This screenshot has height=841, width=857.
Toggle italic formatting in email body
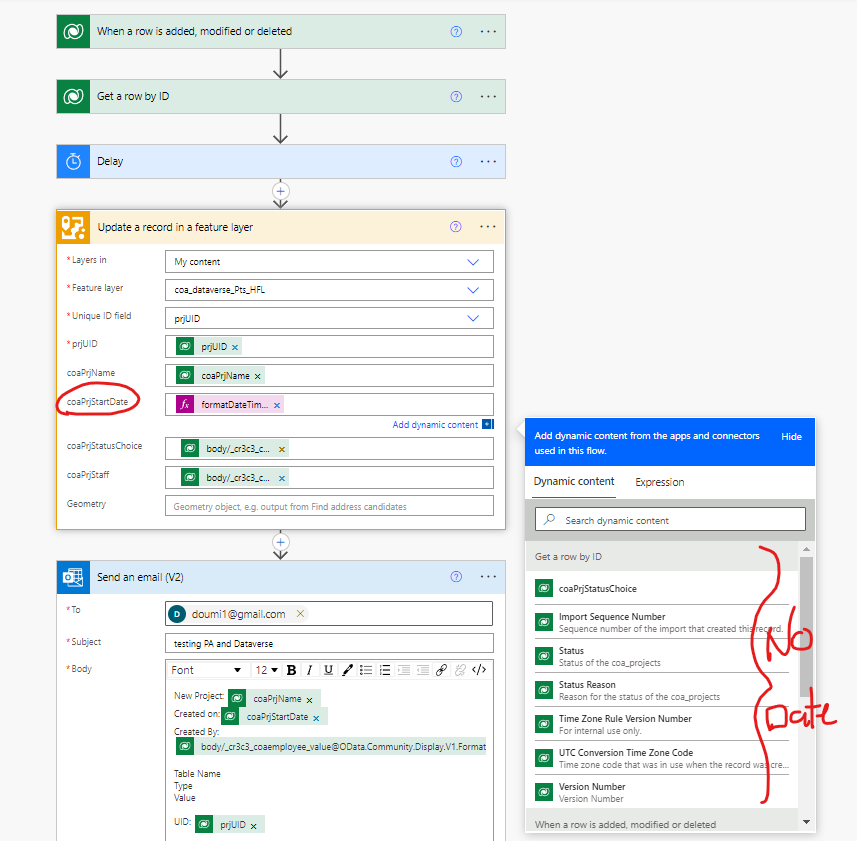click(309, 669)
